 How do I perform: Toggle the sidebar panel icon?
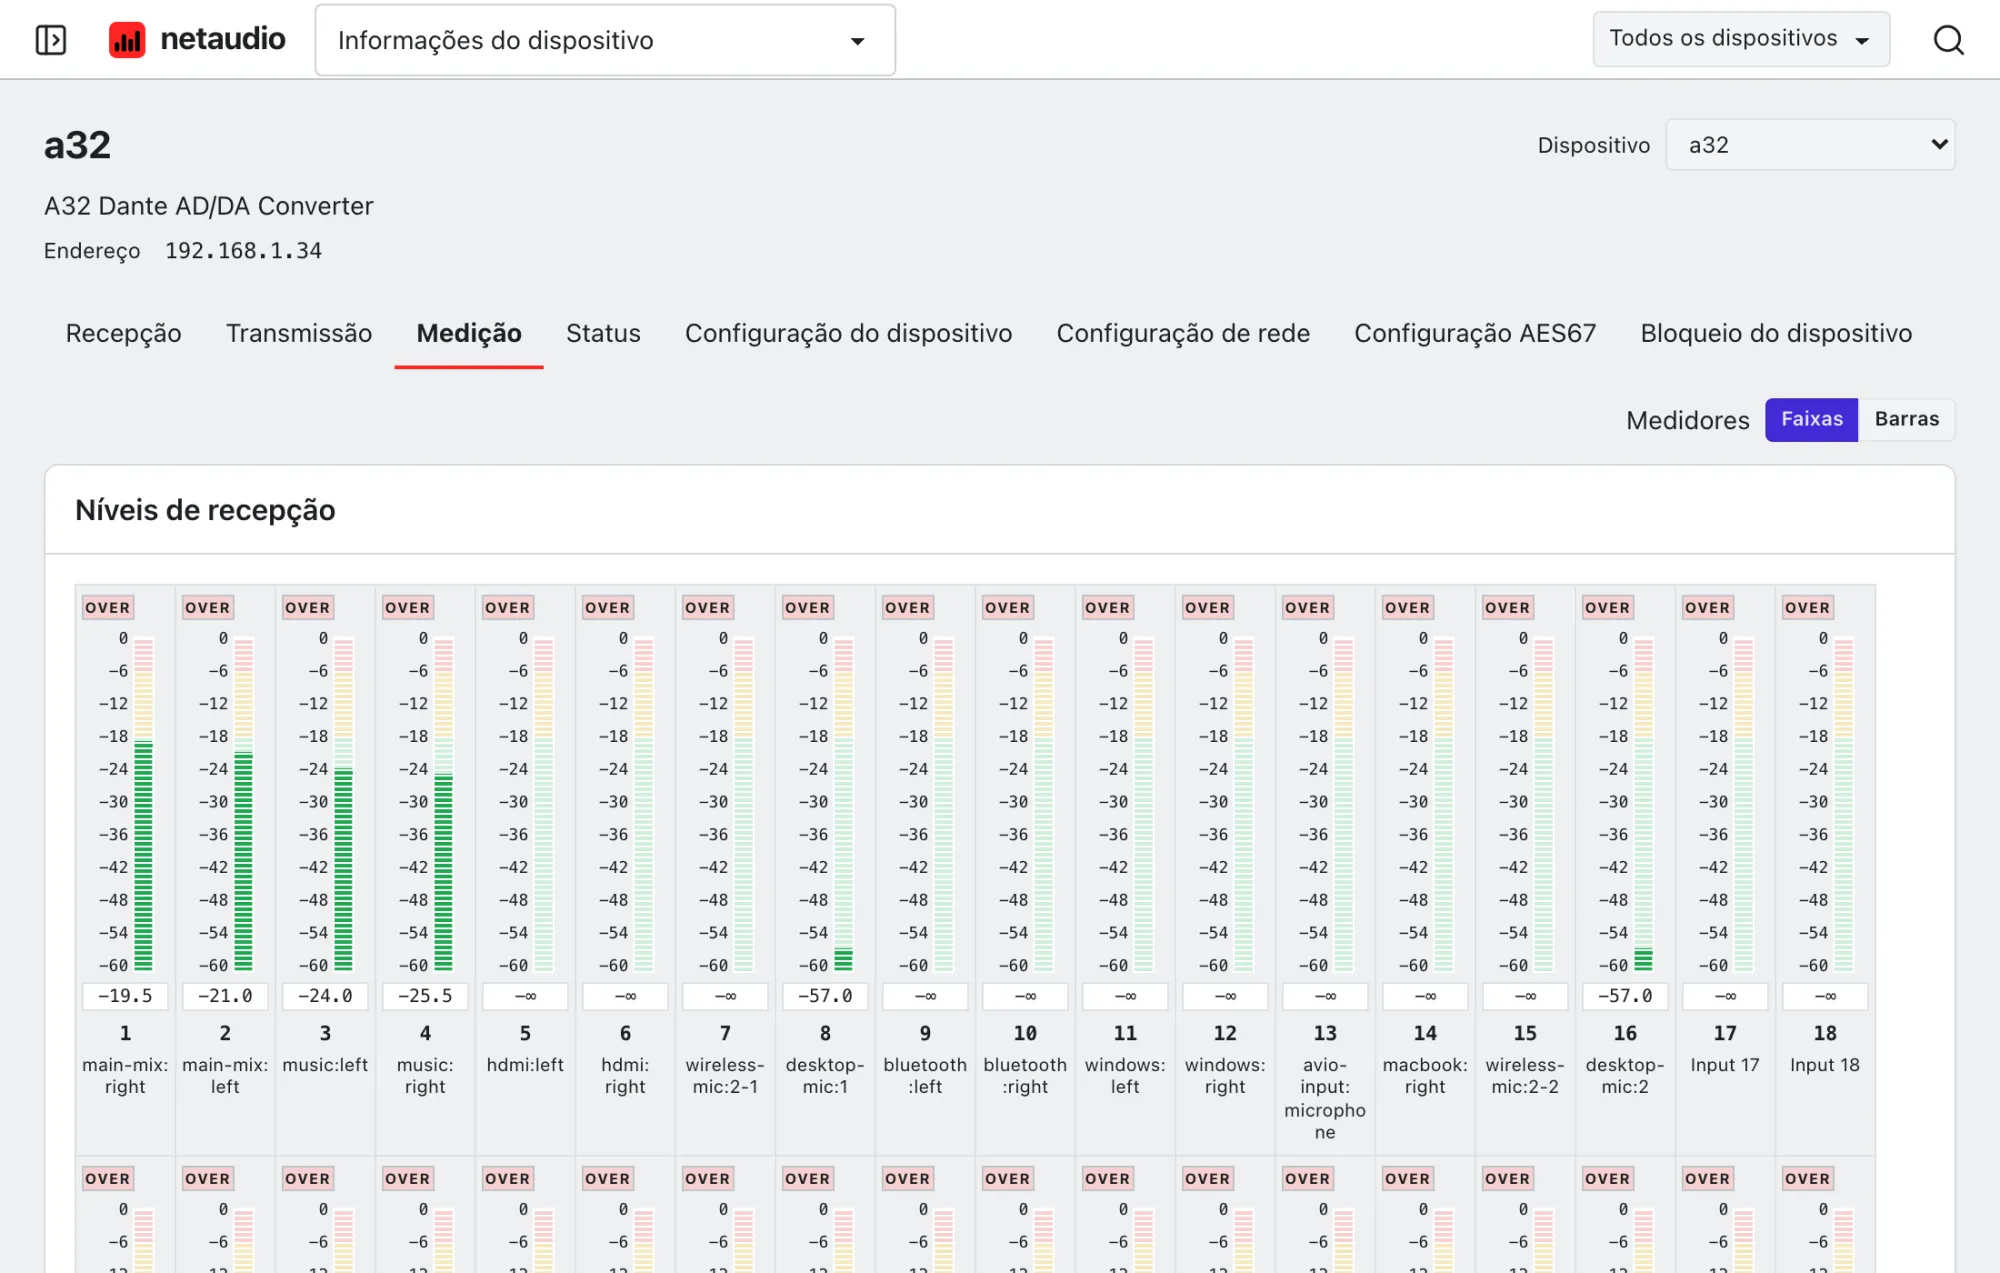(51, 40)
